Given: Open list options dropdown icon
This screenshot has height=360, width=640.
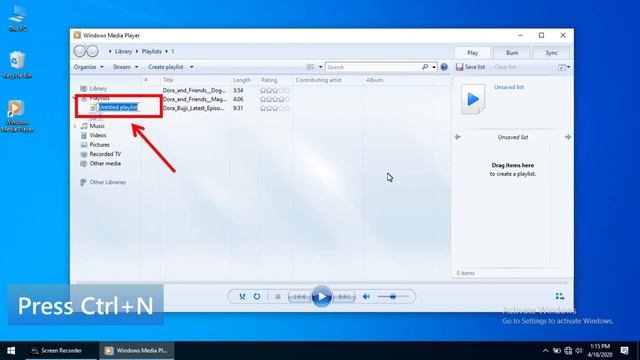Looking at the screenshot, I should pyautogui.click(x=564, y=67).
